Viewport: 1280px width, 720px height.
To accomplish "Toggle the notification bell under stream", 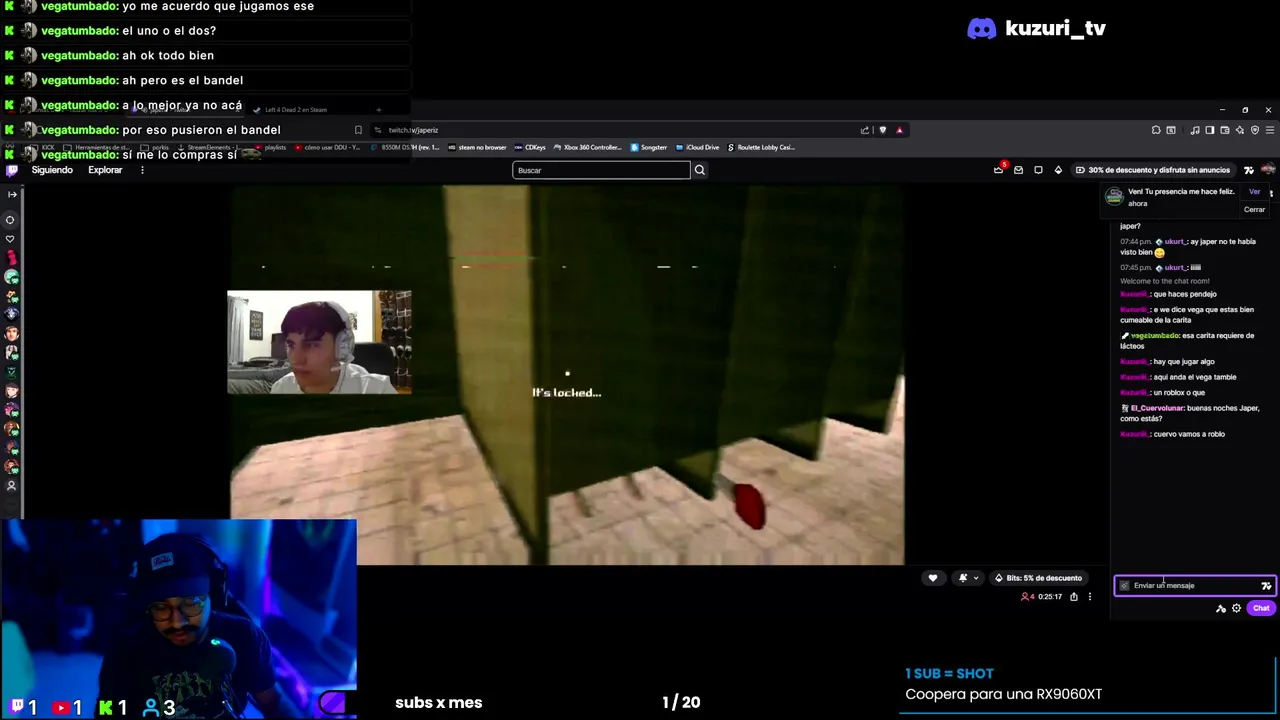I will click(963, 578).
